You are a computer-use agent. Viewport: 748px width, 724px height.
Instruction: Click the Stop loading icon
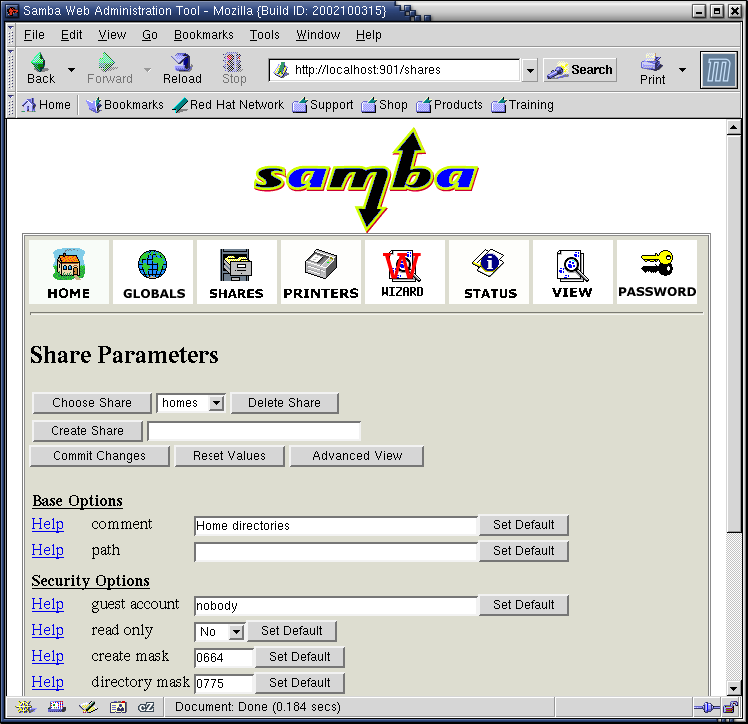[234, 69]
